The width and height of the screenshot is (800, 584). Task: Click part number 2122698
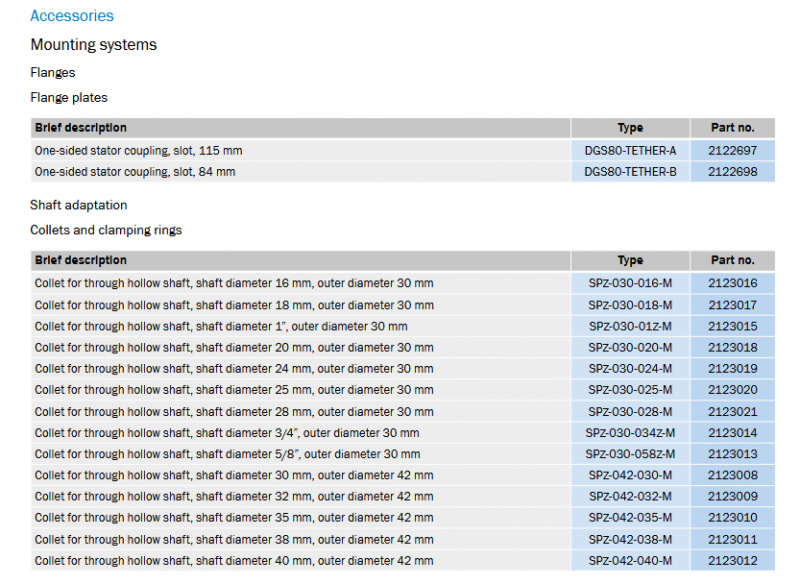pos(732,172)
